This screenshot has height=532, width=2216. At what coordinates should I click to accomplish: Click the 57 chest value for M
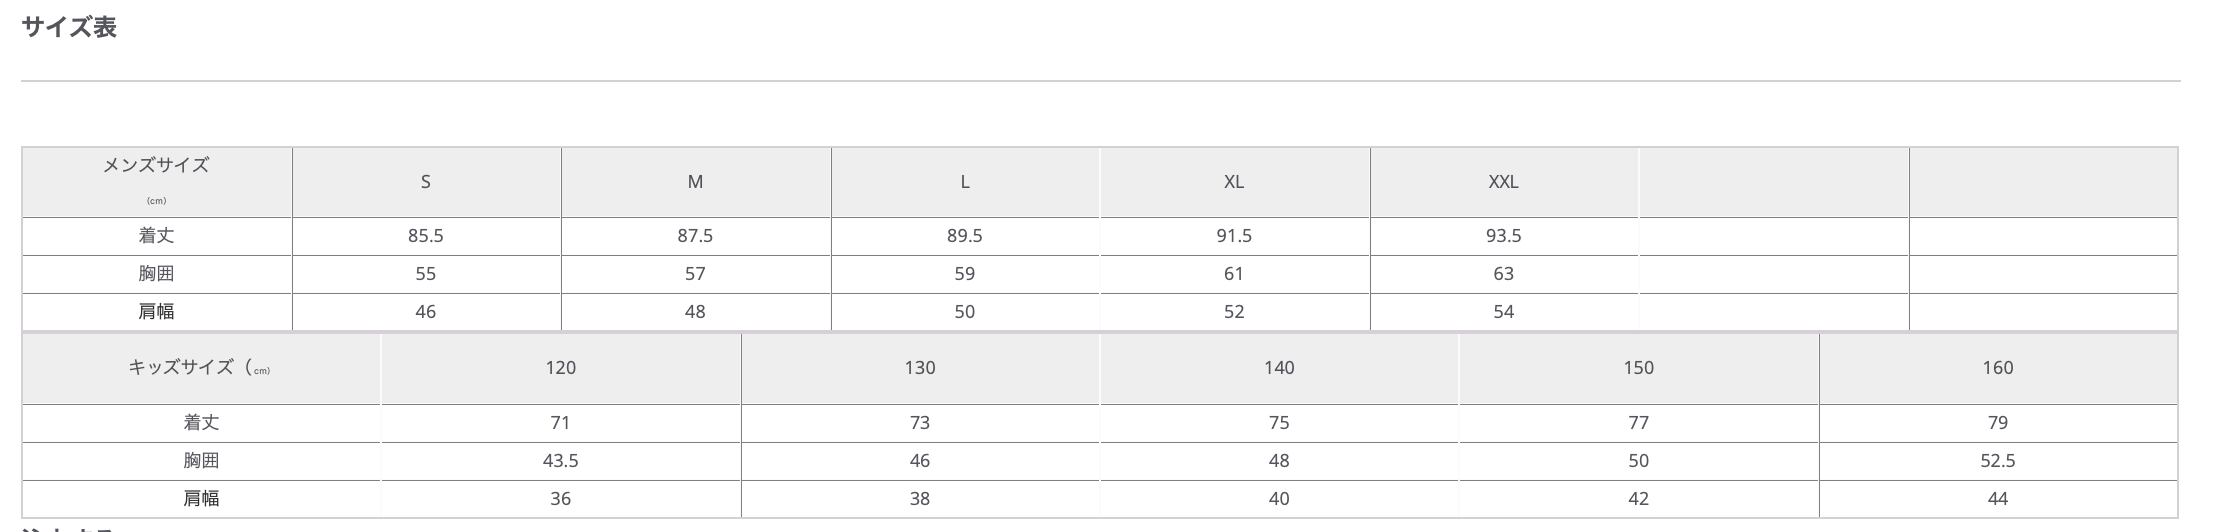point(695,274)
